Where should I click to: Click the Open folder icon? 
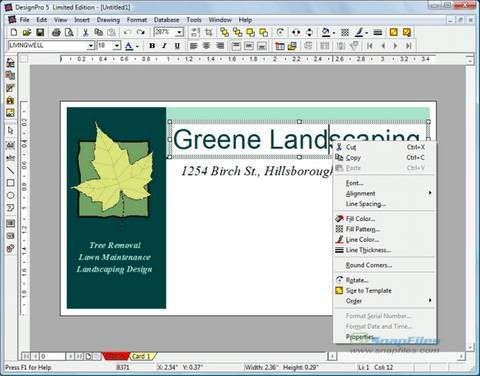(27, 32)
